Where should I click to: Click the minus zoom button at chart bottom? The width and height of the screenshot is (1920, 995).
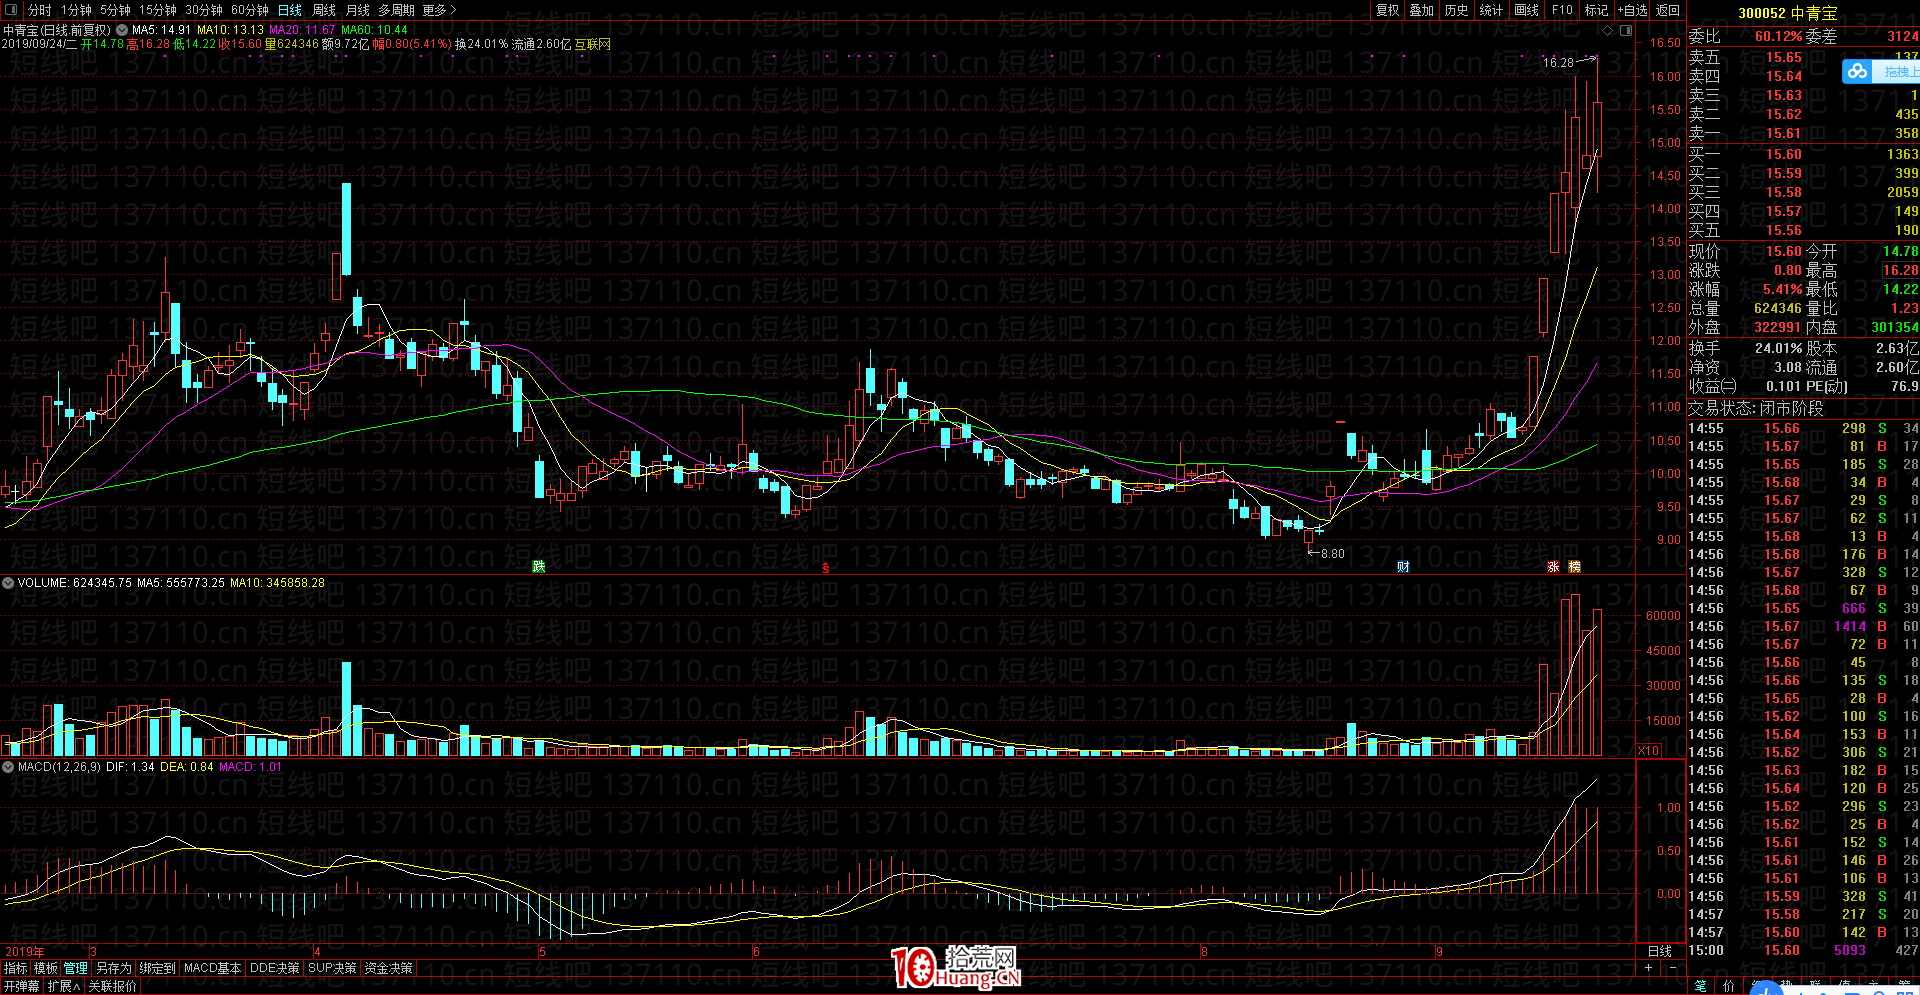pyautogui.click(x=1672, y=968)
